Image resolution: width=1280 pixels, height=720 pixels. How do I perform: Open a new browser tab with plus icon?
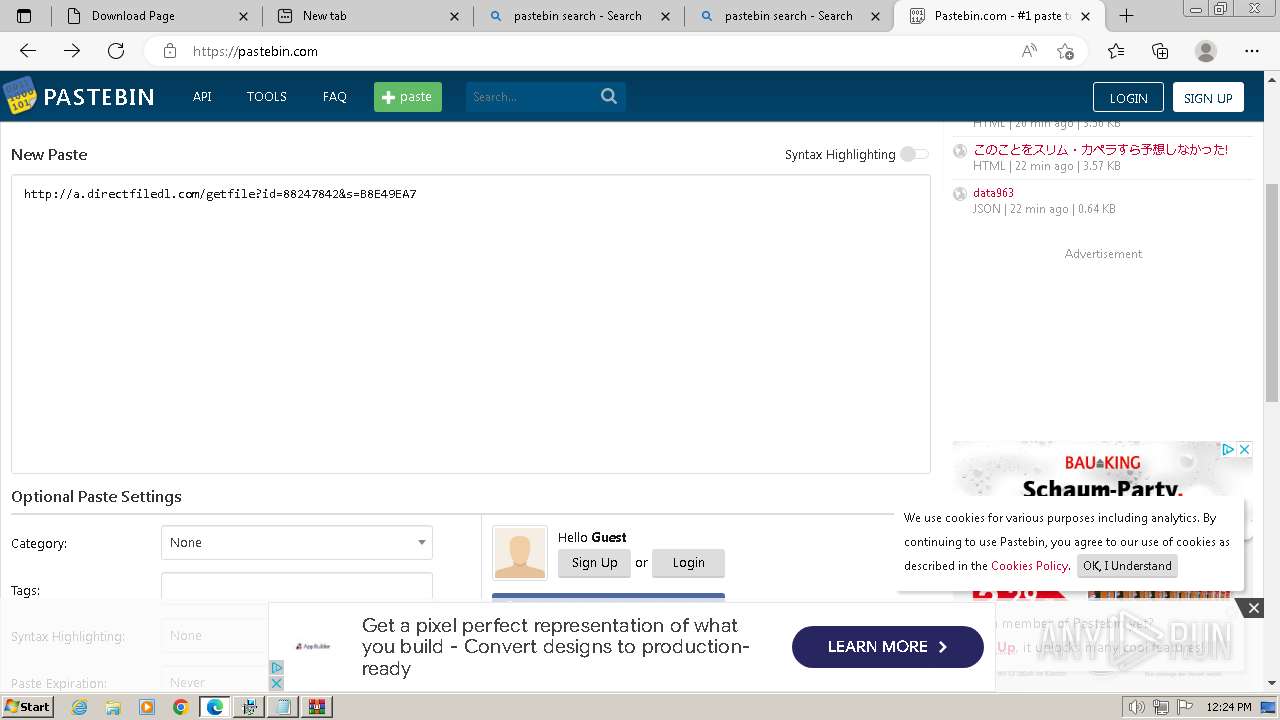click(1127, 15)
